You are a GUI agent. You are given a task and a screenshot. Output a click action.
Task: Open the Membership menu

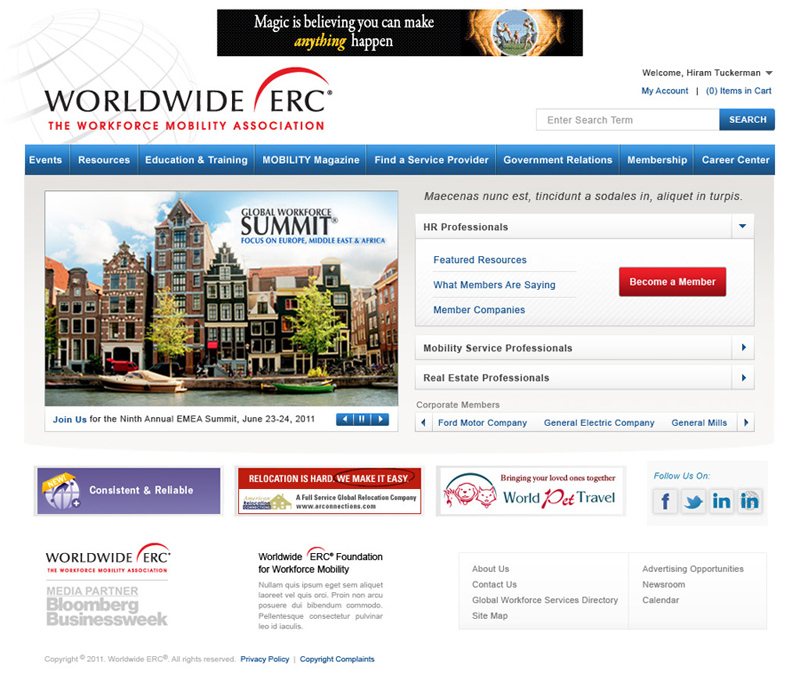[657, 160]
